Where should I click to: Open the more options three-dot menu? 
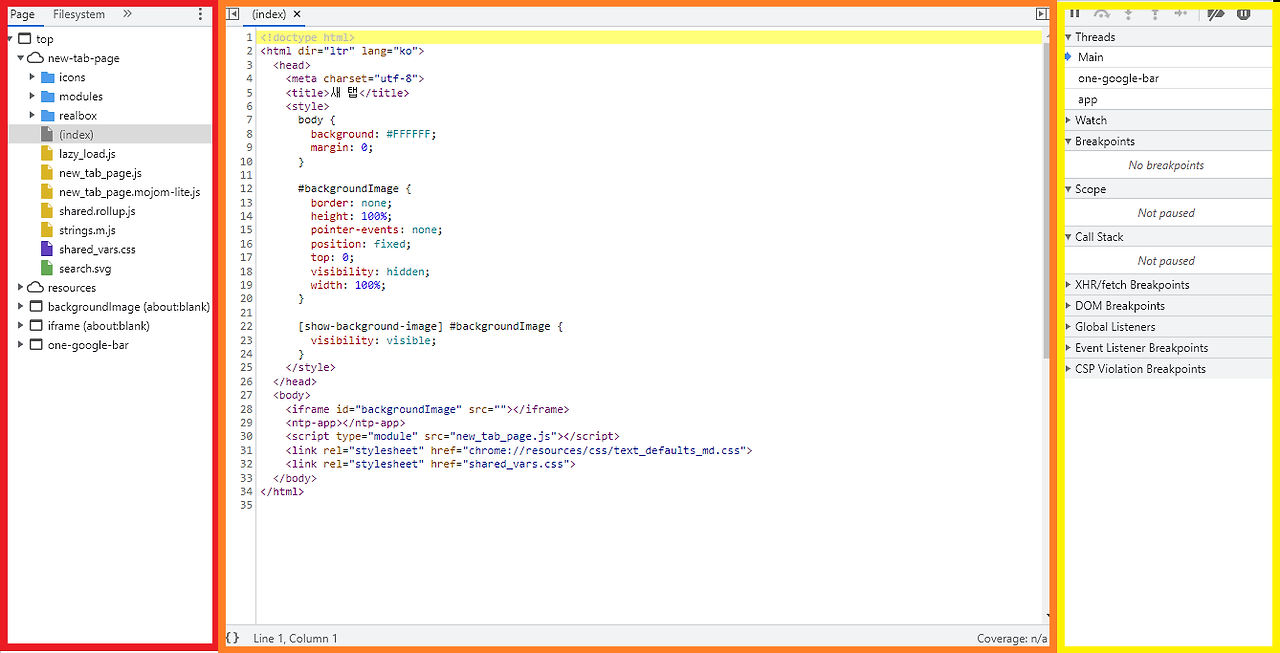pyautogui.click(x=199, y=12)
